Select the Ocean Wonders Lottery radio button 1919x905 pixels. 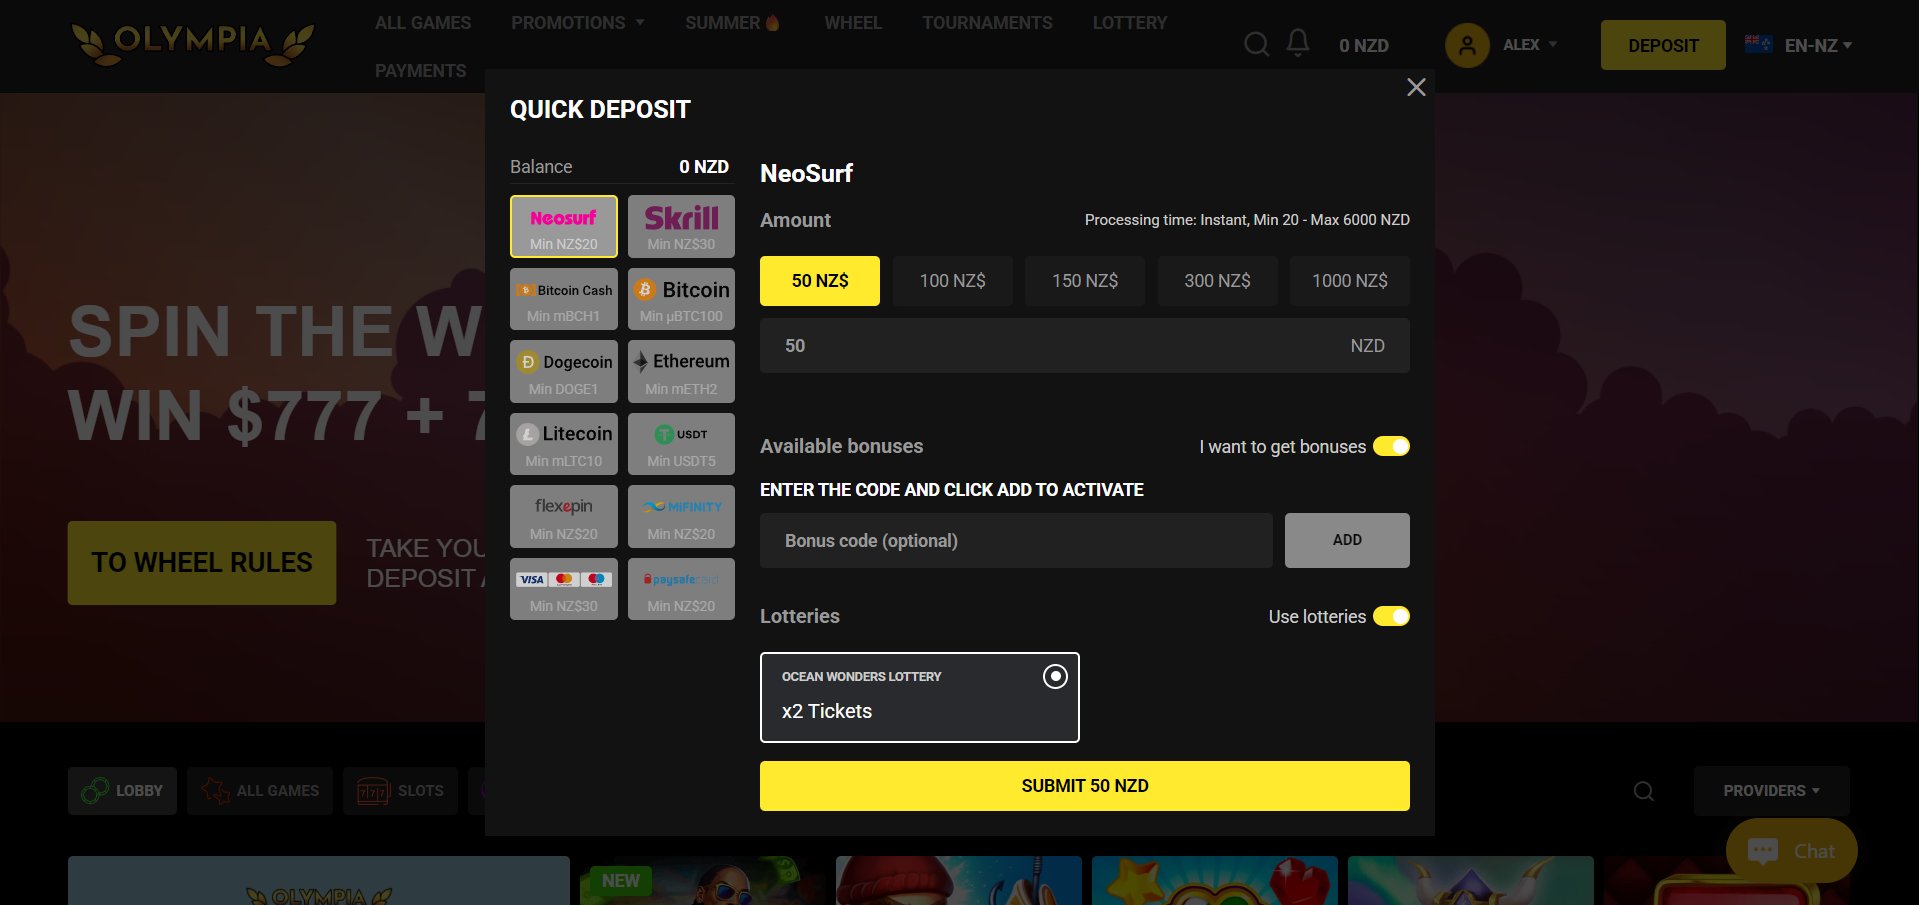(1055, 677)
